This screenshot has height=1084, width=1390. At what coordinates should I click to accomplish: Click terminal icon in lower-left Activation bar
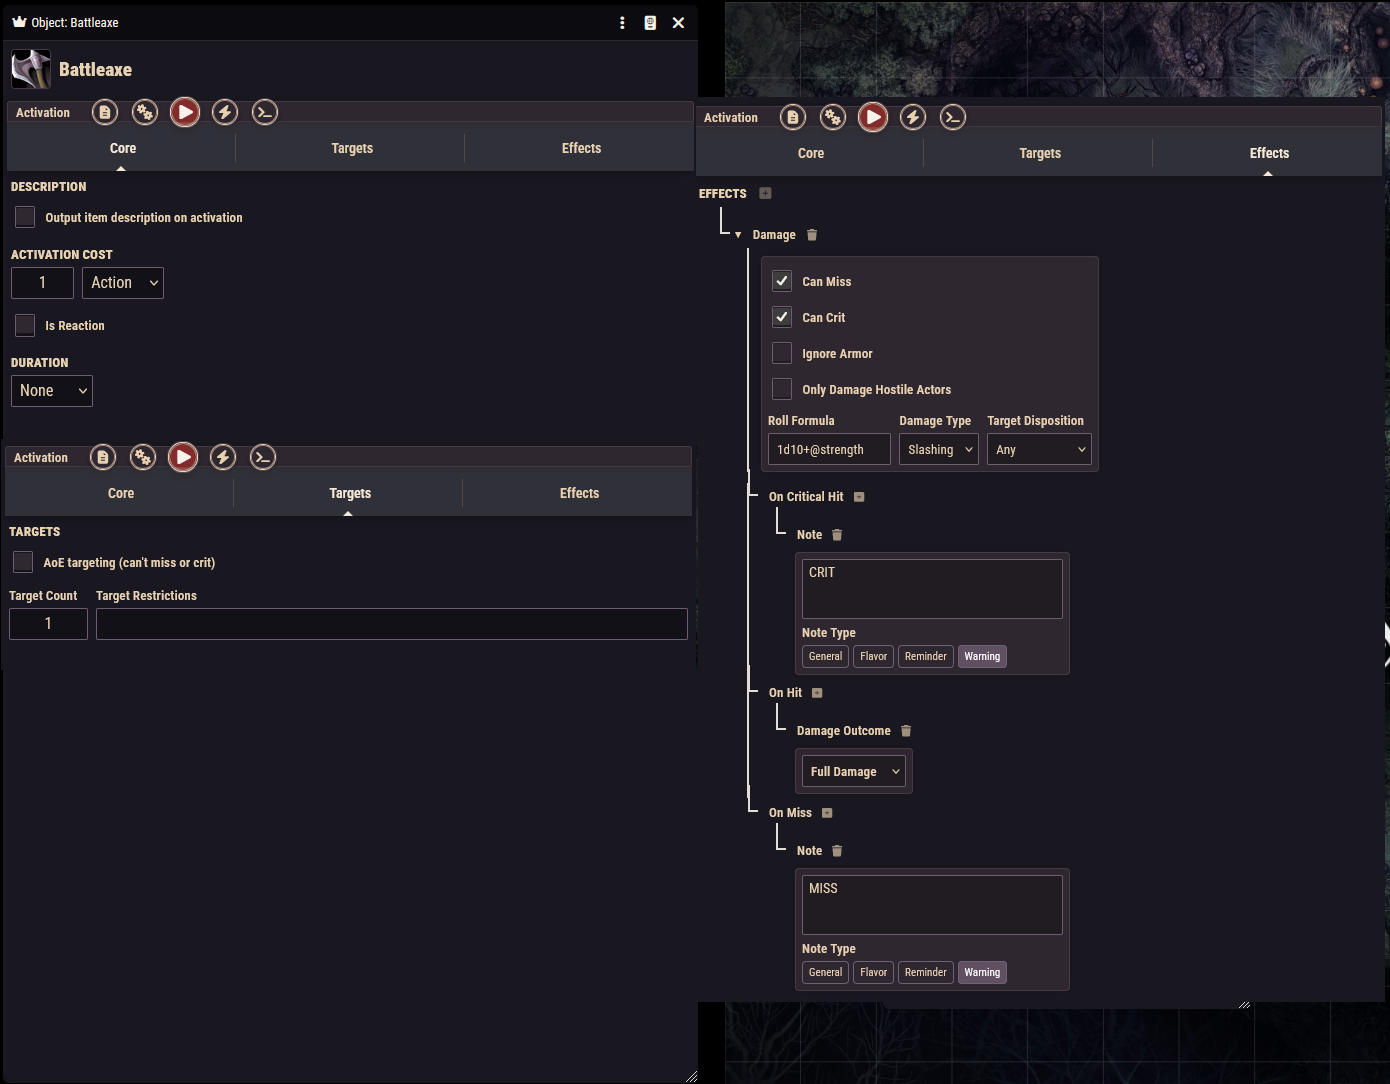(x=263, y=457)
